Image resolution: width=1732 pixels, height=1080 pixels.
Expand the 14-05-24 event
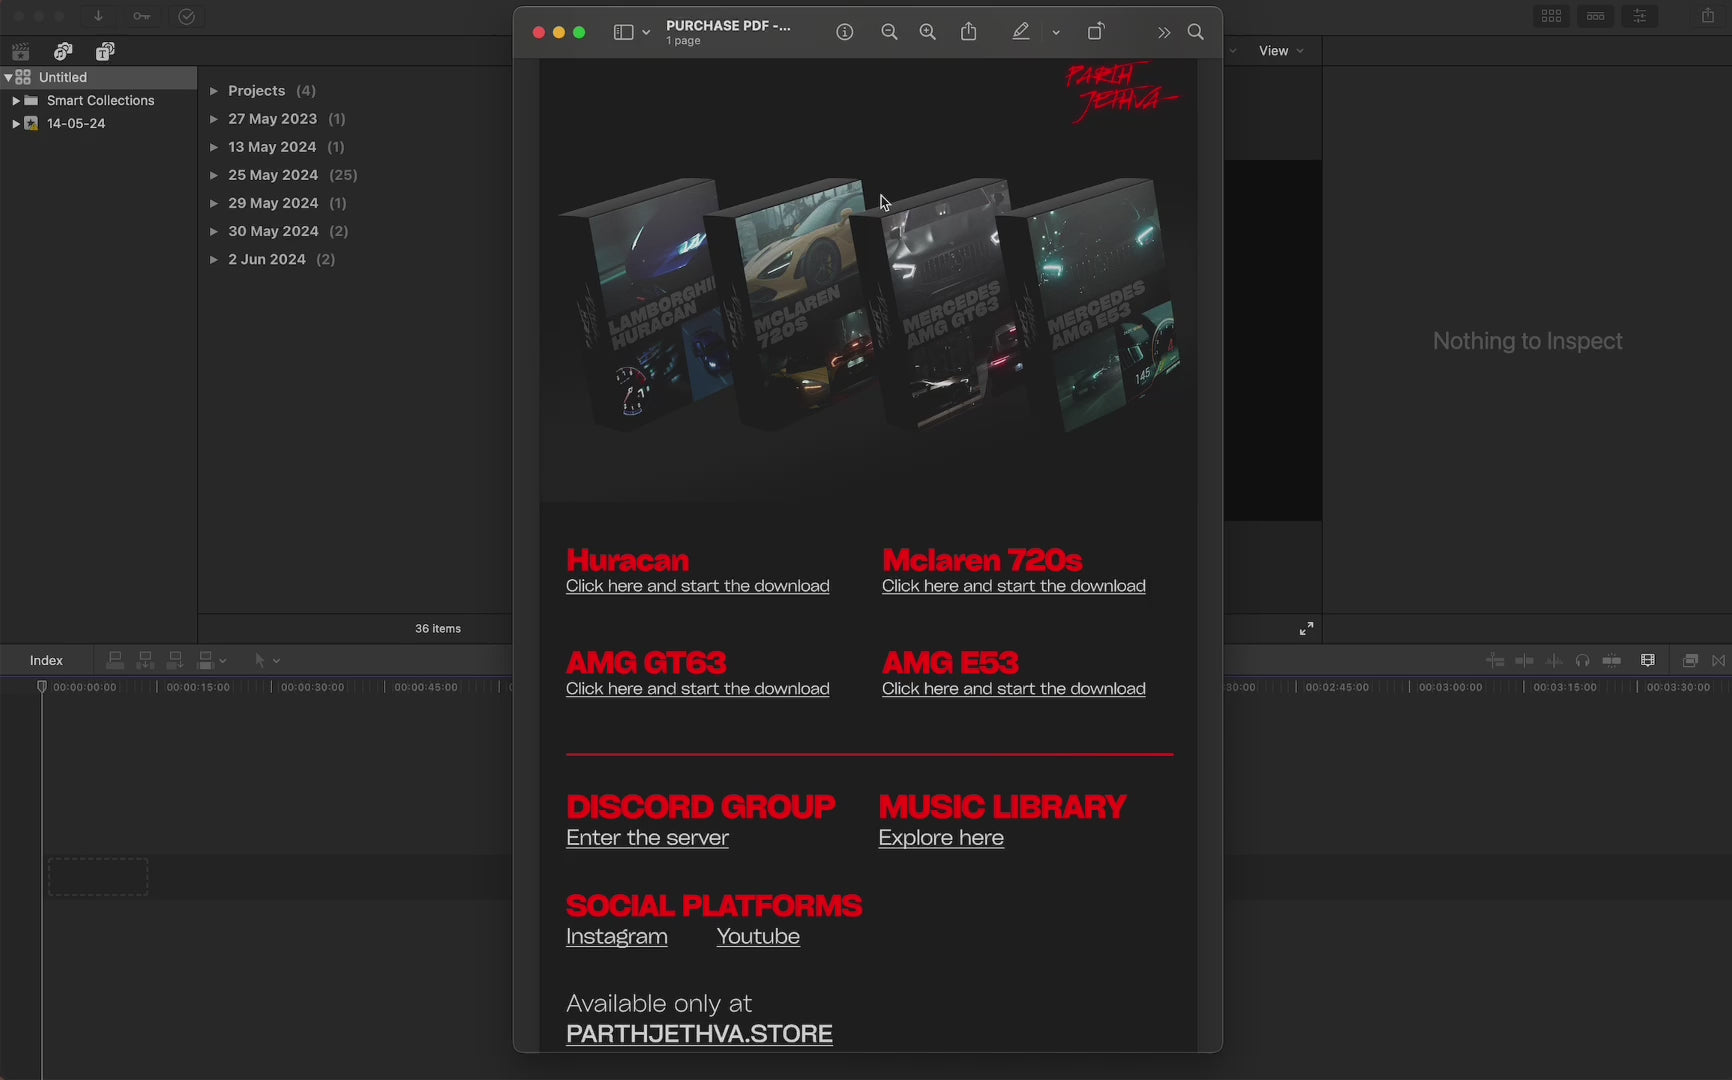(x=16, y=123)
